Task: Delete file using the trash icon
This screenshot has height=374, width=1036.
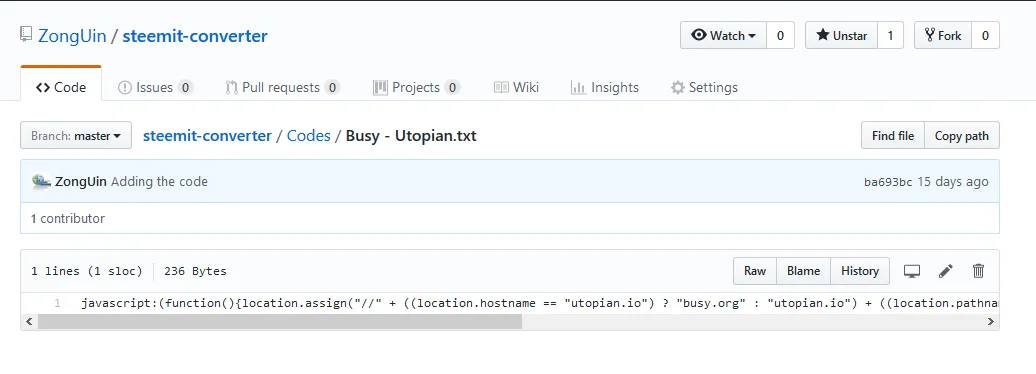Action: coord(979,271)
